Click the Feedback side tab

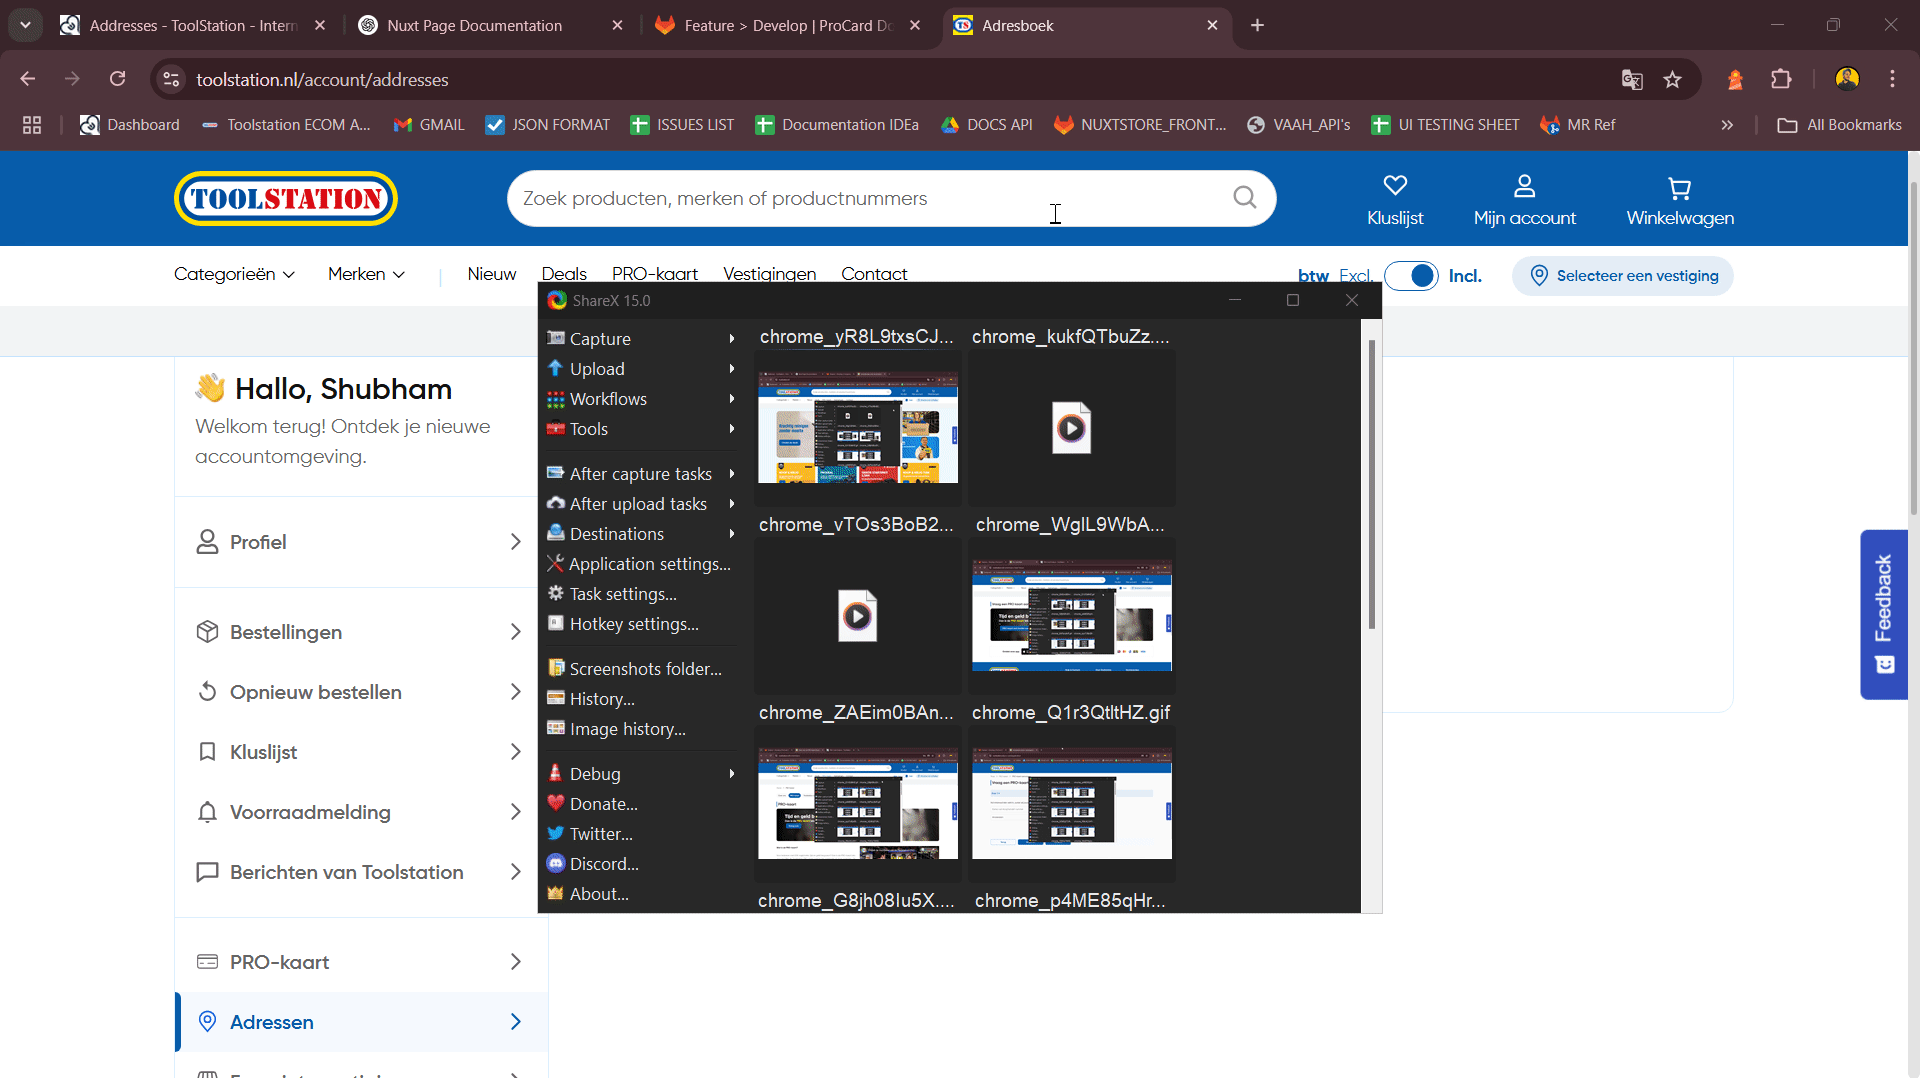click(x=1884, y=613)
